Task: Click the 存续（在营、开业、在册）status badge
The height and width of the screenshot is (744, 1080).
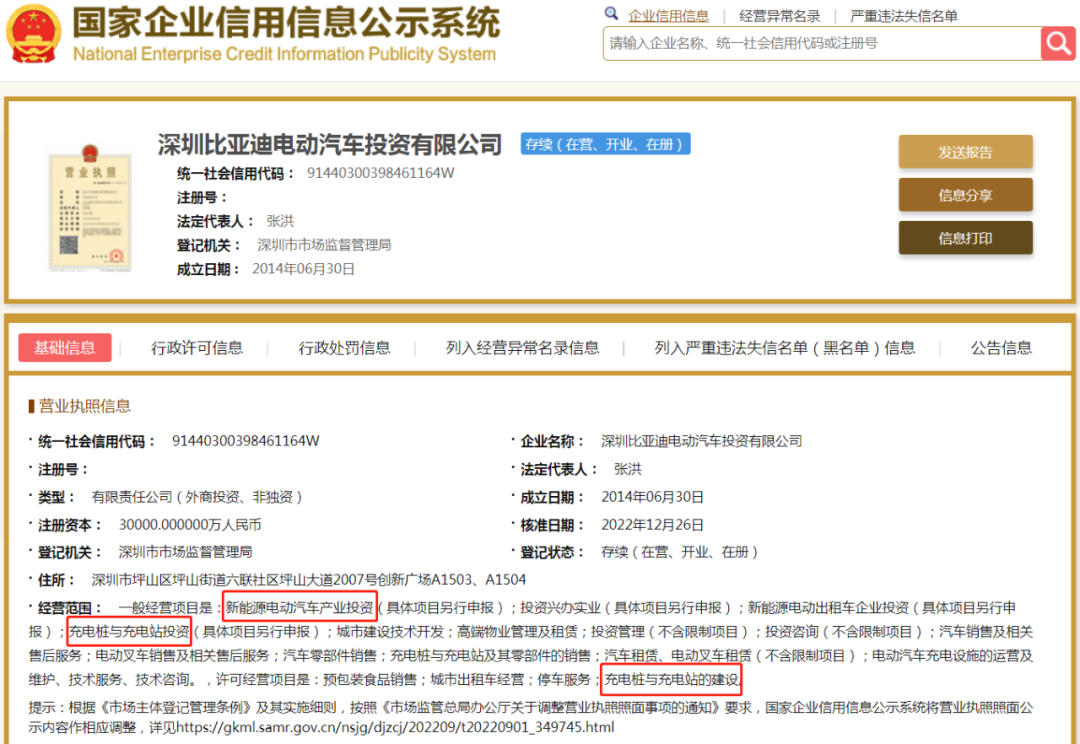Action: pyautogui.click(x=604, y=143)
